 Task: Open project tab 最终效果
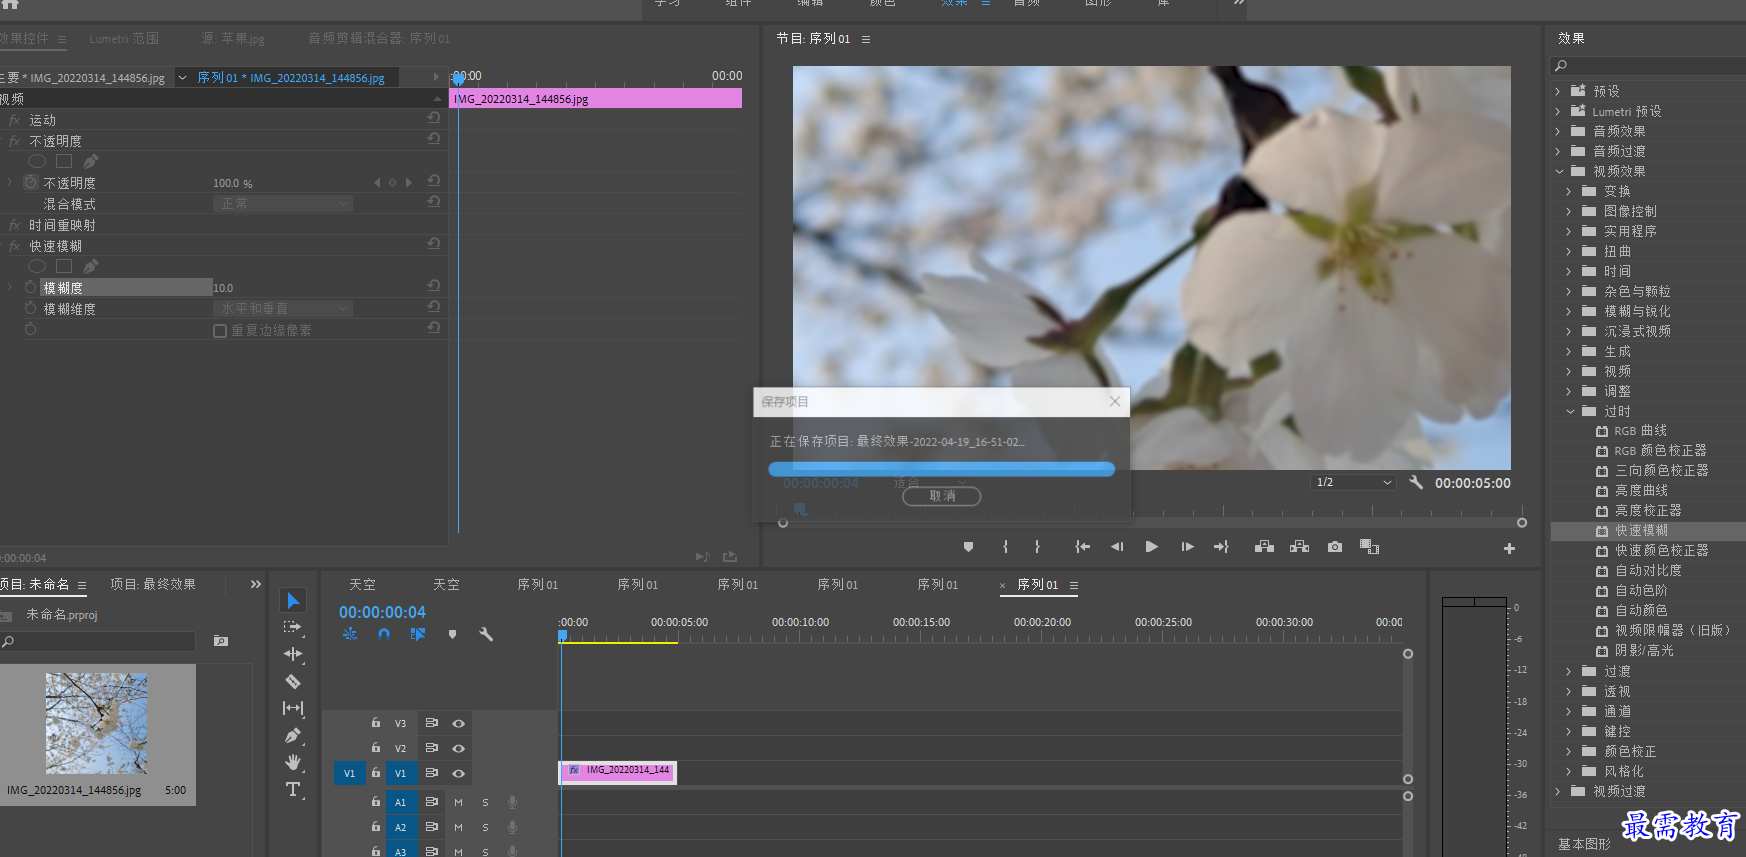tap(153, 584)
